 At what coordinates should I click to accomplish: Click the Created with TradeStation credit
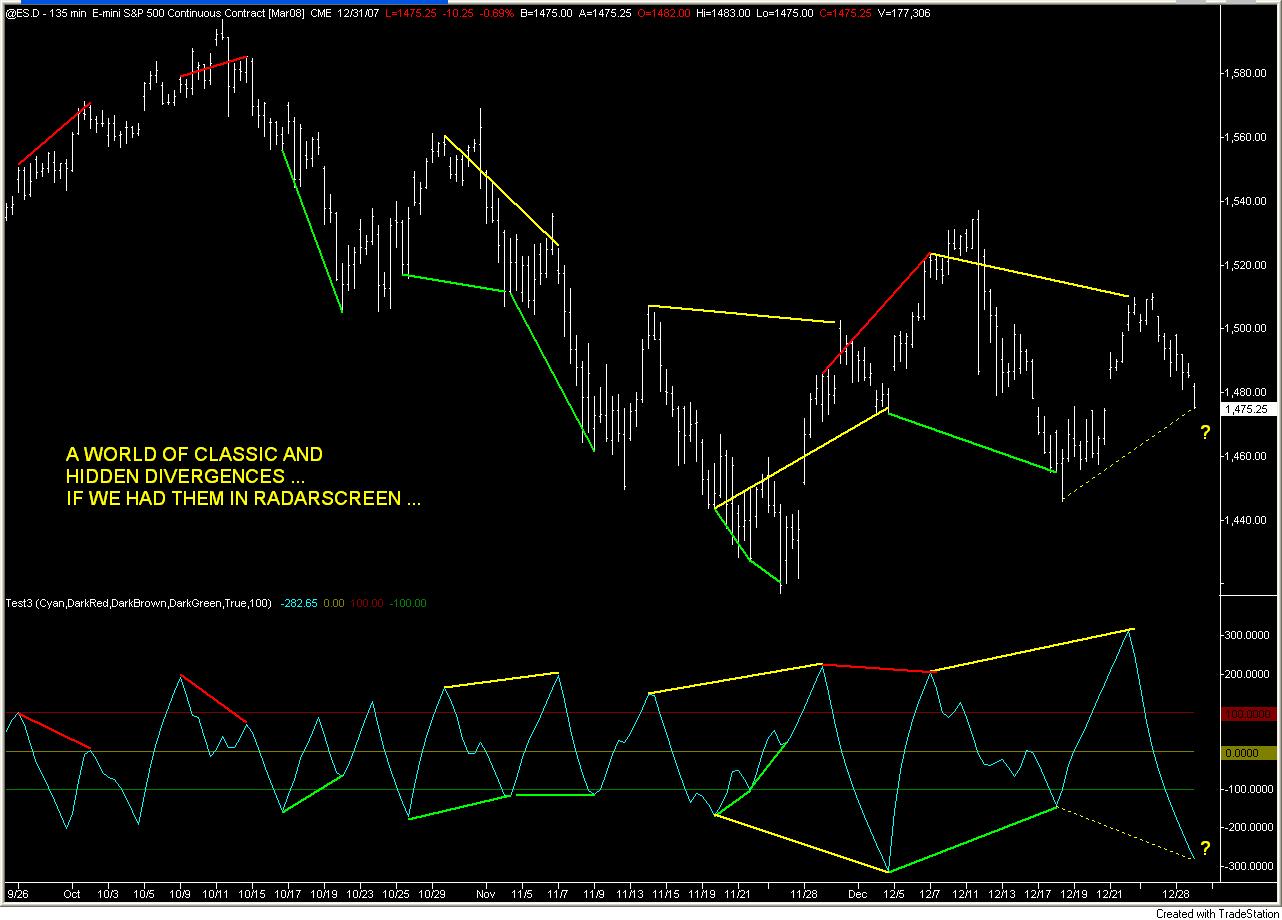(x=1218, y=913)
